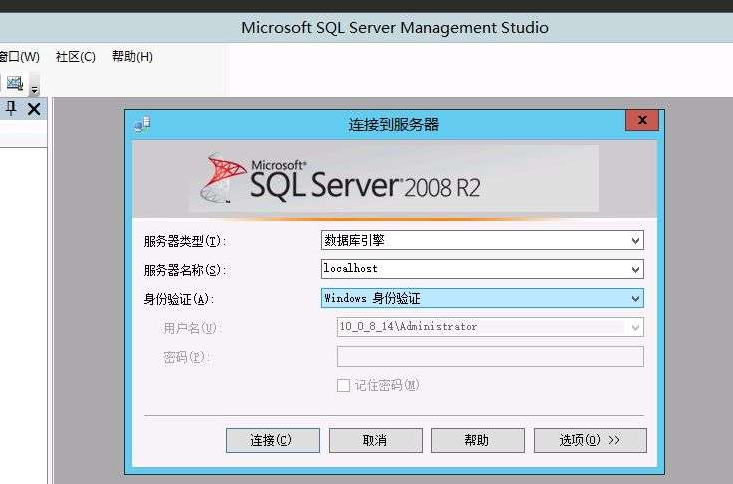The width and height of the screenshot is (733, 484).
Task: Click the server icon in dialog title bar
Action: coord(143,124)
